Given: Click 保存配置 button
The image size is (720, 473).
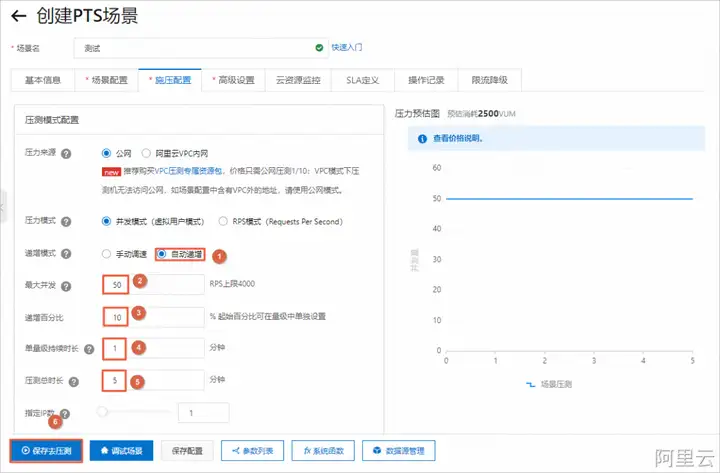Looking at the screenshot, I should (187, 451).
